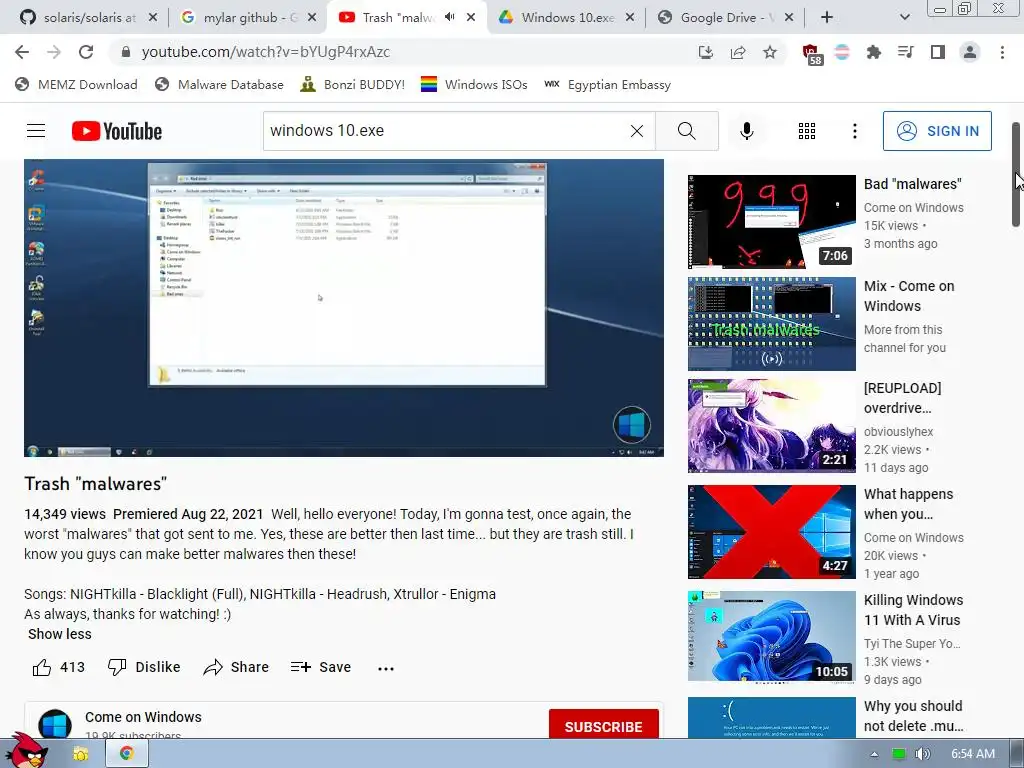The image size is (1024, 768).
Task: Open the media control icon in toolbar
Action: click(905, 52)
